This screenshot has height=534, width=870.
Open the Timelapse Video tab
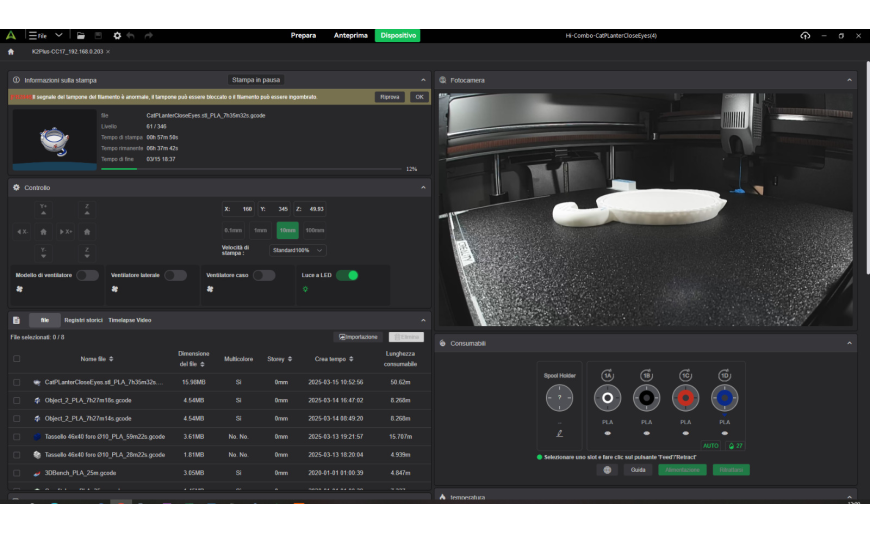click(x=130, y=320)
